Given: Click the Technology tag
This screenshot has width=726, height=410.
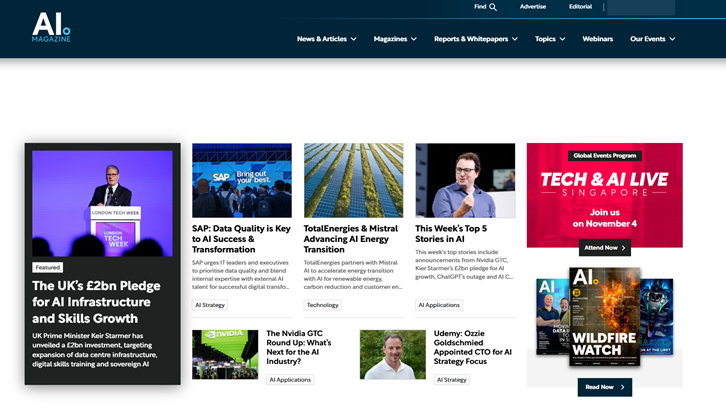Looking at the screenshot, I should click(322, 305).
